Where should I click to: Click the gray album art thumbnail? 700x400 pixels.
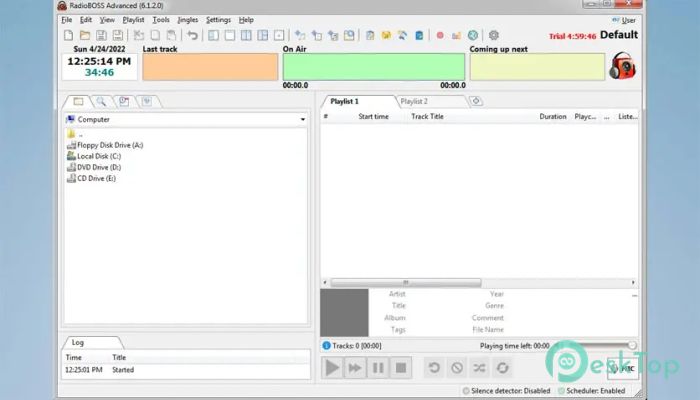pyautogui.click(x=344, y=312)
